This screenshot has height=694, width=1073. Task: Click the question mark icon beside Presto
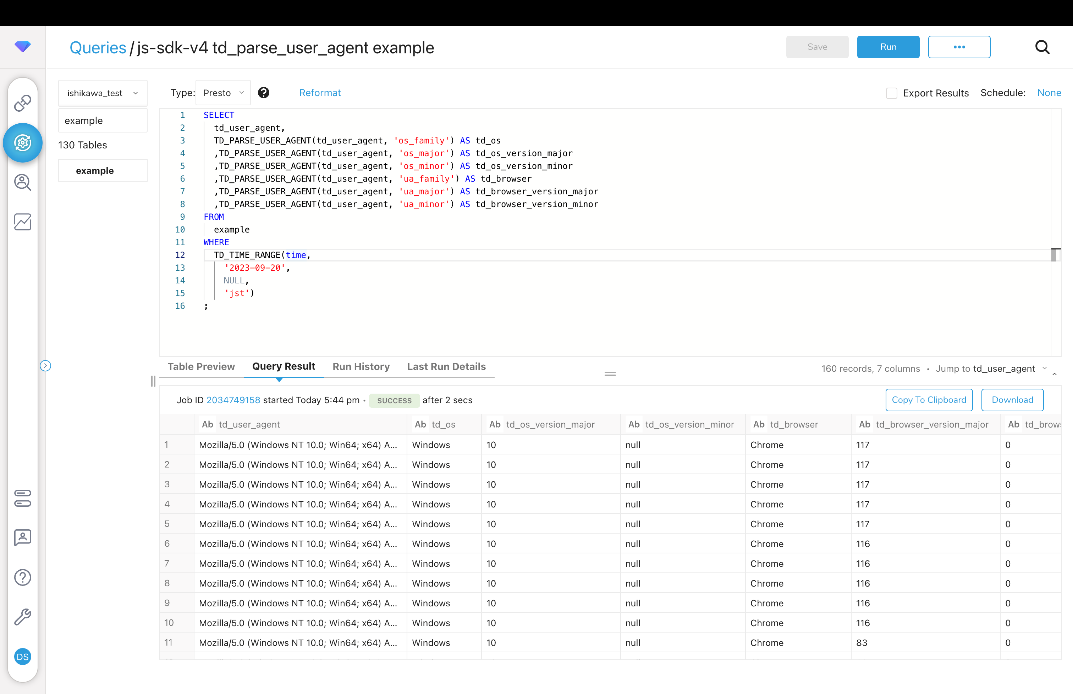point(264,93)
